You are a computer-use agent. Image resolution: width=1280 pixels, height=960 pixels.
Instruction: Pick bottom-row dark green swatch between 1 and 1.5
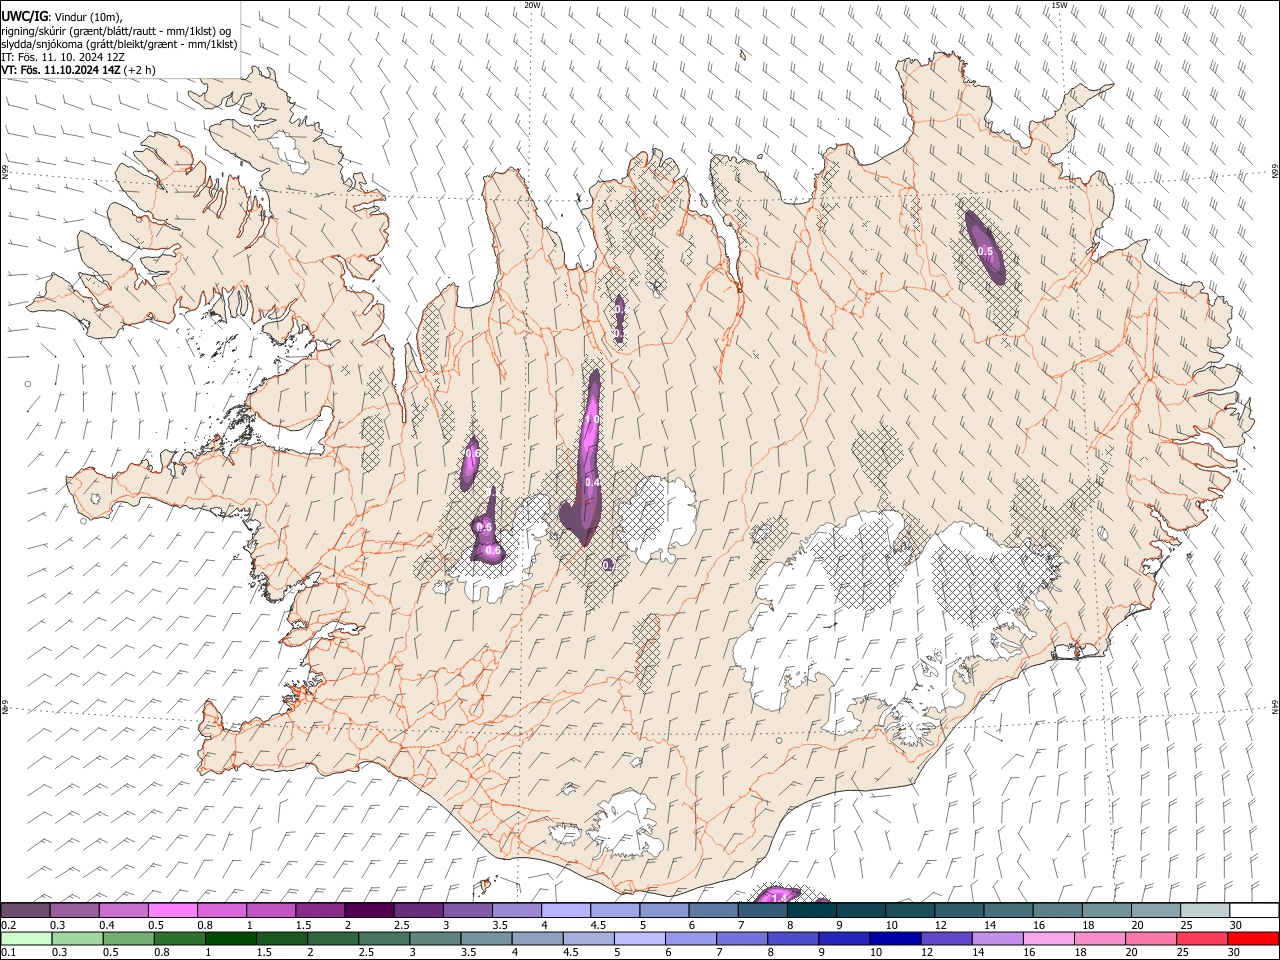pyautogui.click(x=231, y=938)
